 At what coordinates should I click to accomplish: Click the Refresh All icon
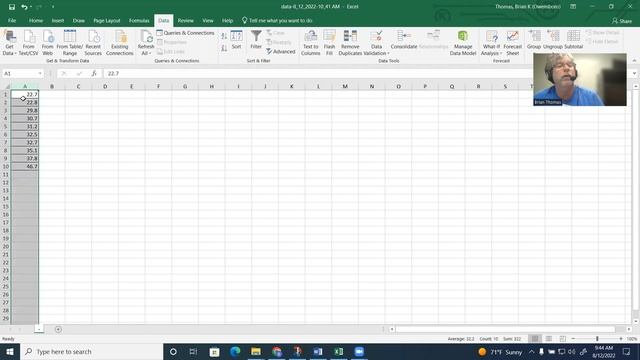tap(146, 43)
